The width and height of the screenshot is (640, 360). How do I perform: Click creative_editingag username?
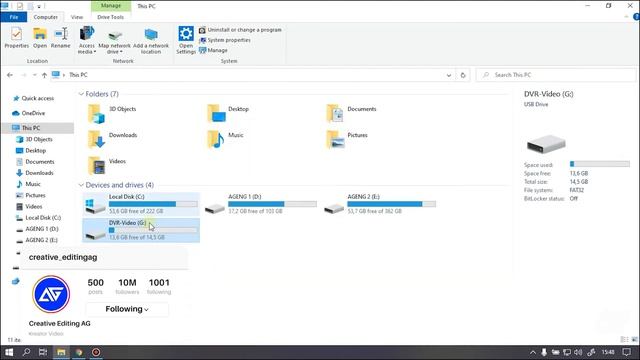point(63,258)
